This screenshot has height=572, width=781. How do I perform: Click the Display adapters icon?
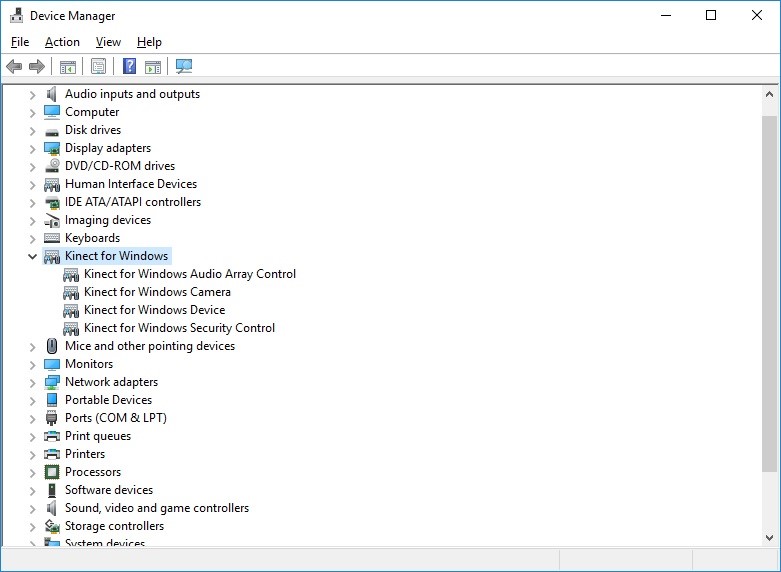point(52,148)
